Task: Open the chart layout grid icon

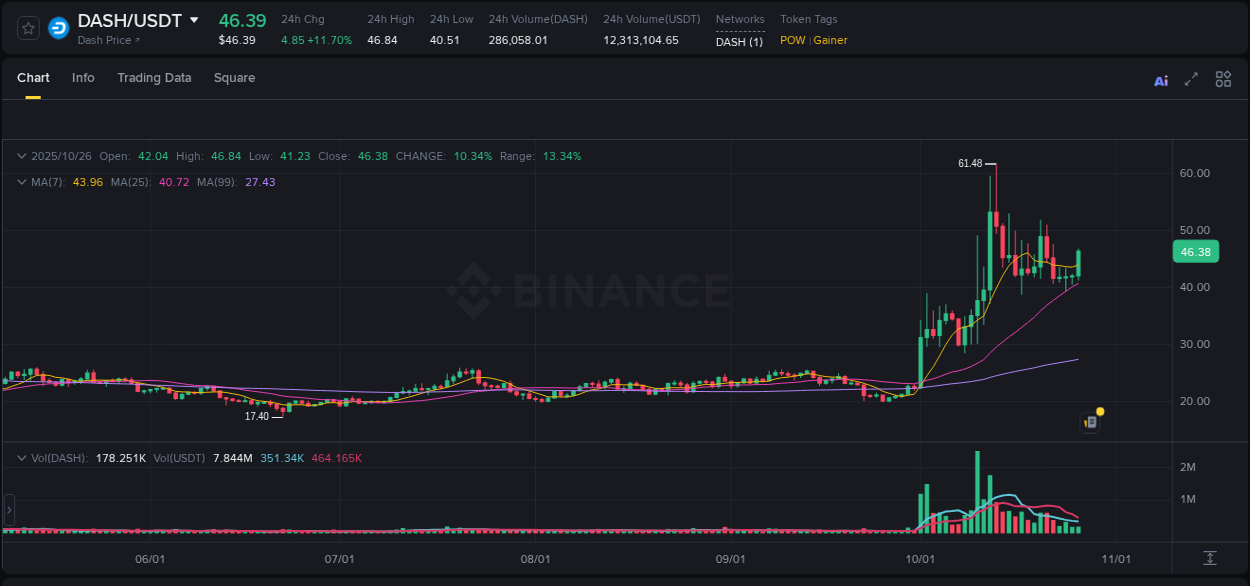Action: [1223, 78]
